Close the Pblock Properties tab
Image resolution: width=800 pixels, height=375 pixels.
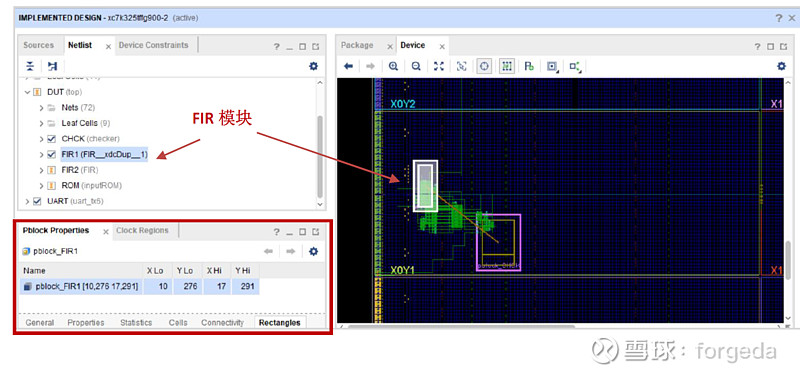106,232
